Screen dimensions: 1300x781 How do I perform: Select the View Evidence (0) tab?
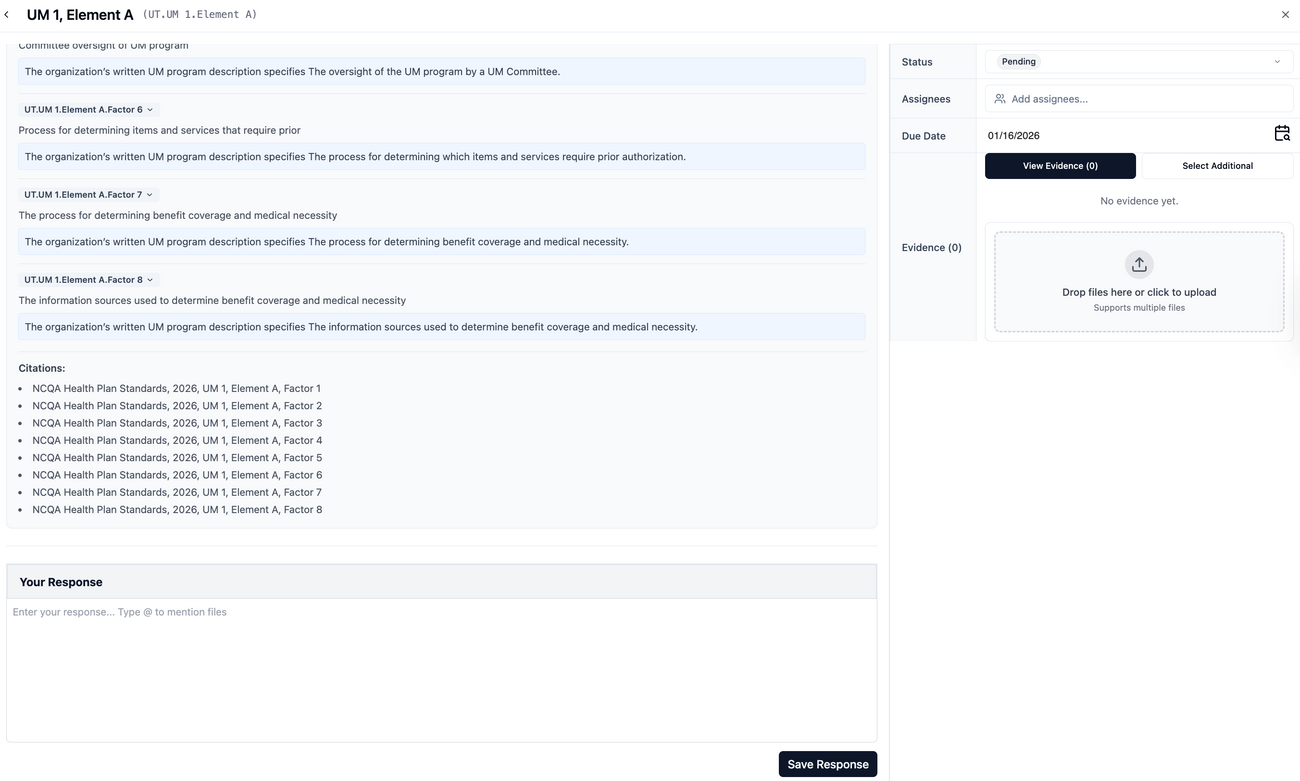1060,165
